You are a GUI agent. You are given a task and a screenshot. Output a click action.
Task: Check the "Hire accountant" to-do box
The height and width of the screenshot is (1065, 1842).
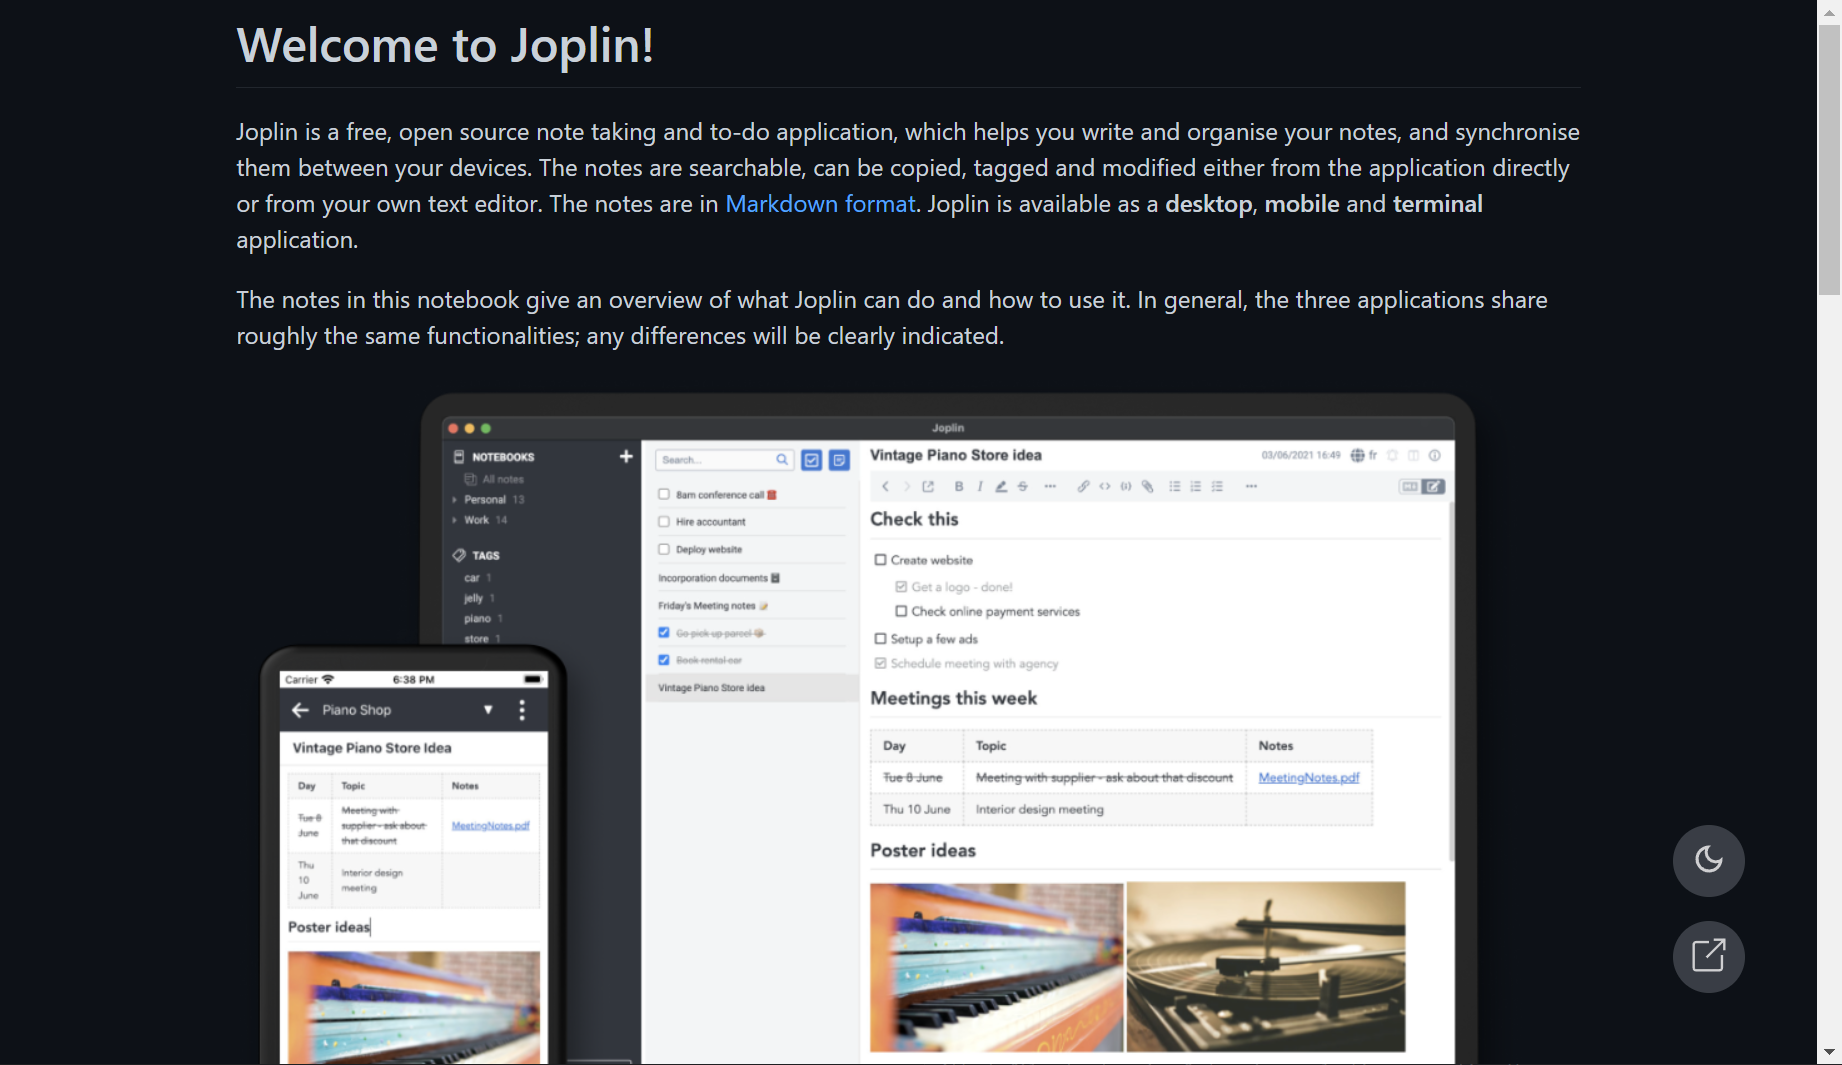coord(664,521)
